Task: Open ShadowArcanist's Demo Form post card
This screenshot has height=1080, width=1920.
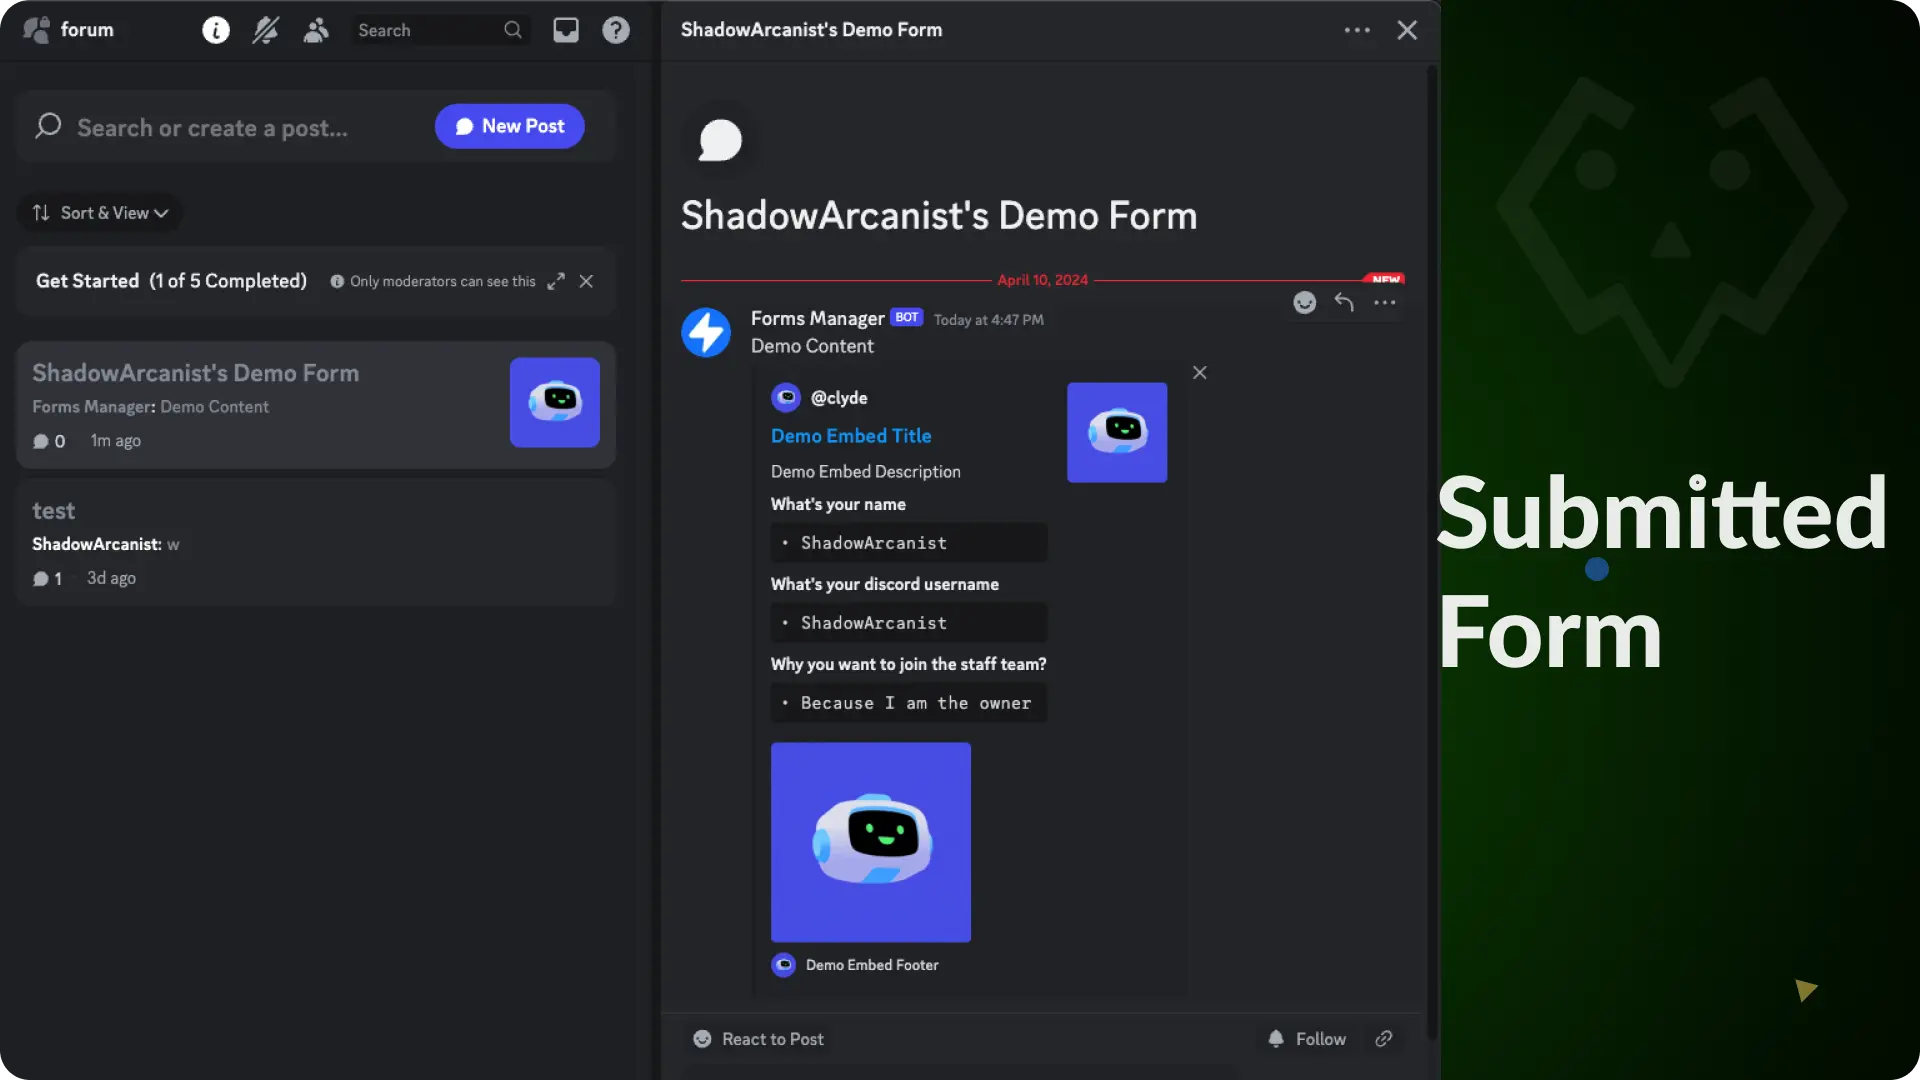Action: pyautogui.click(x=316, y=405)
